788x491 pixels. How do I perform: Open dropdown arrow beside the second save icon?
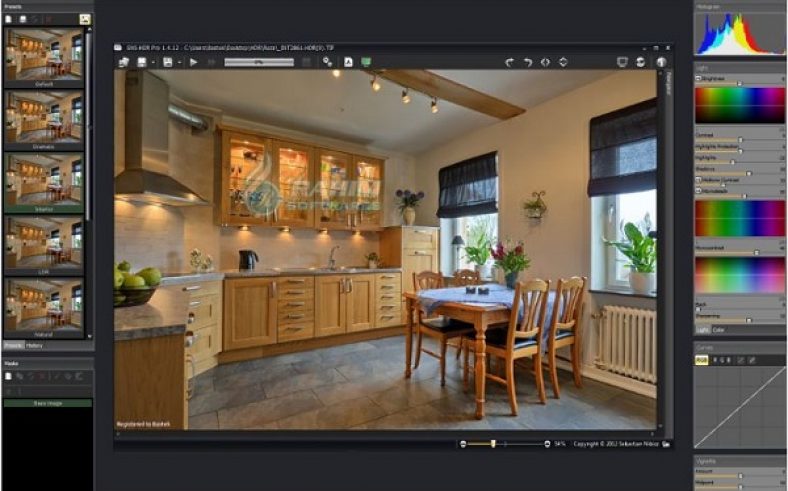179,63
